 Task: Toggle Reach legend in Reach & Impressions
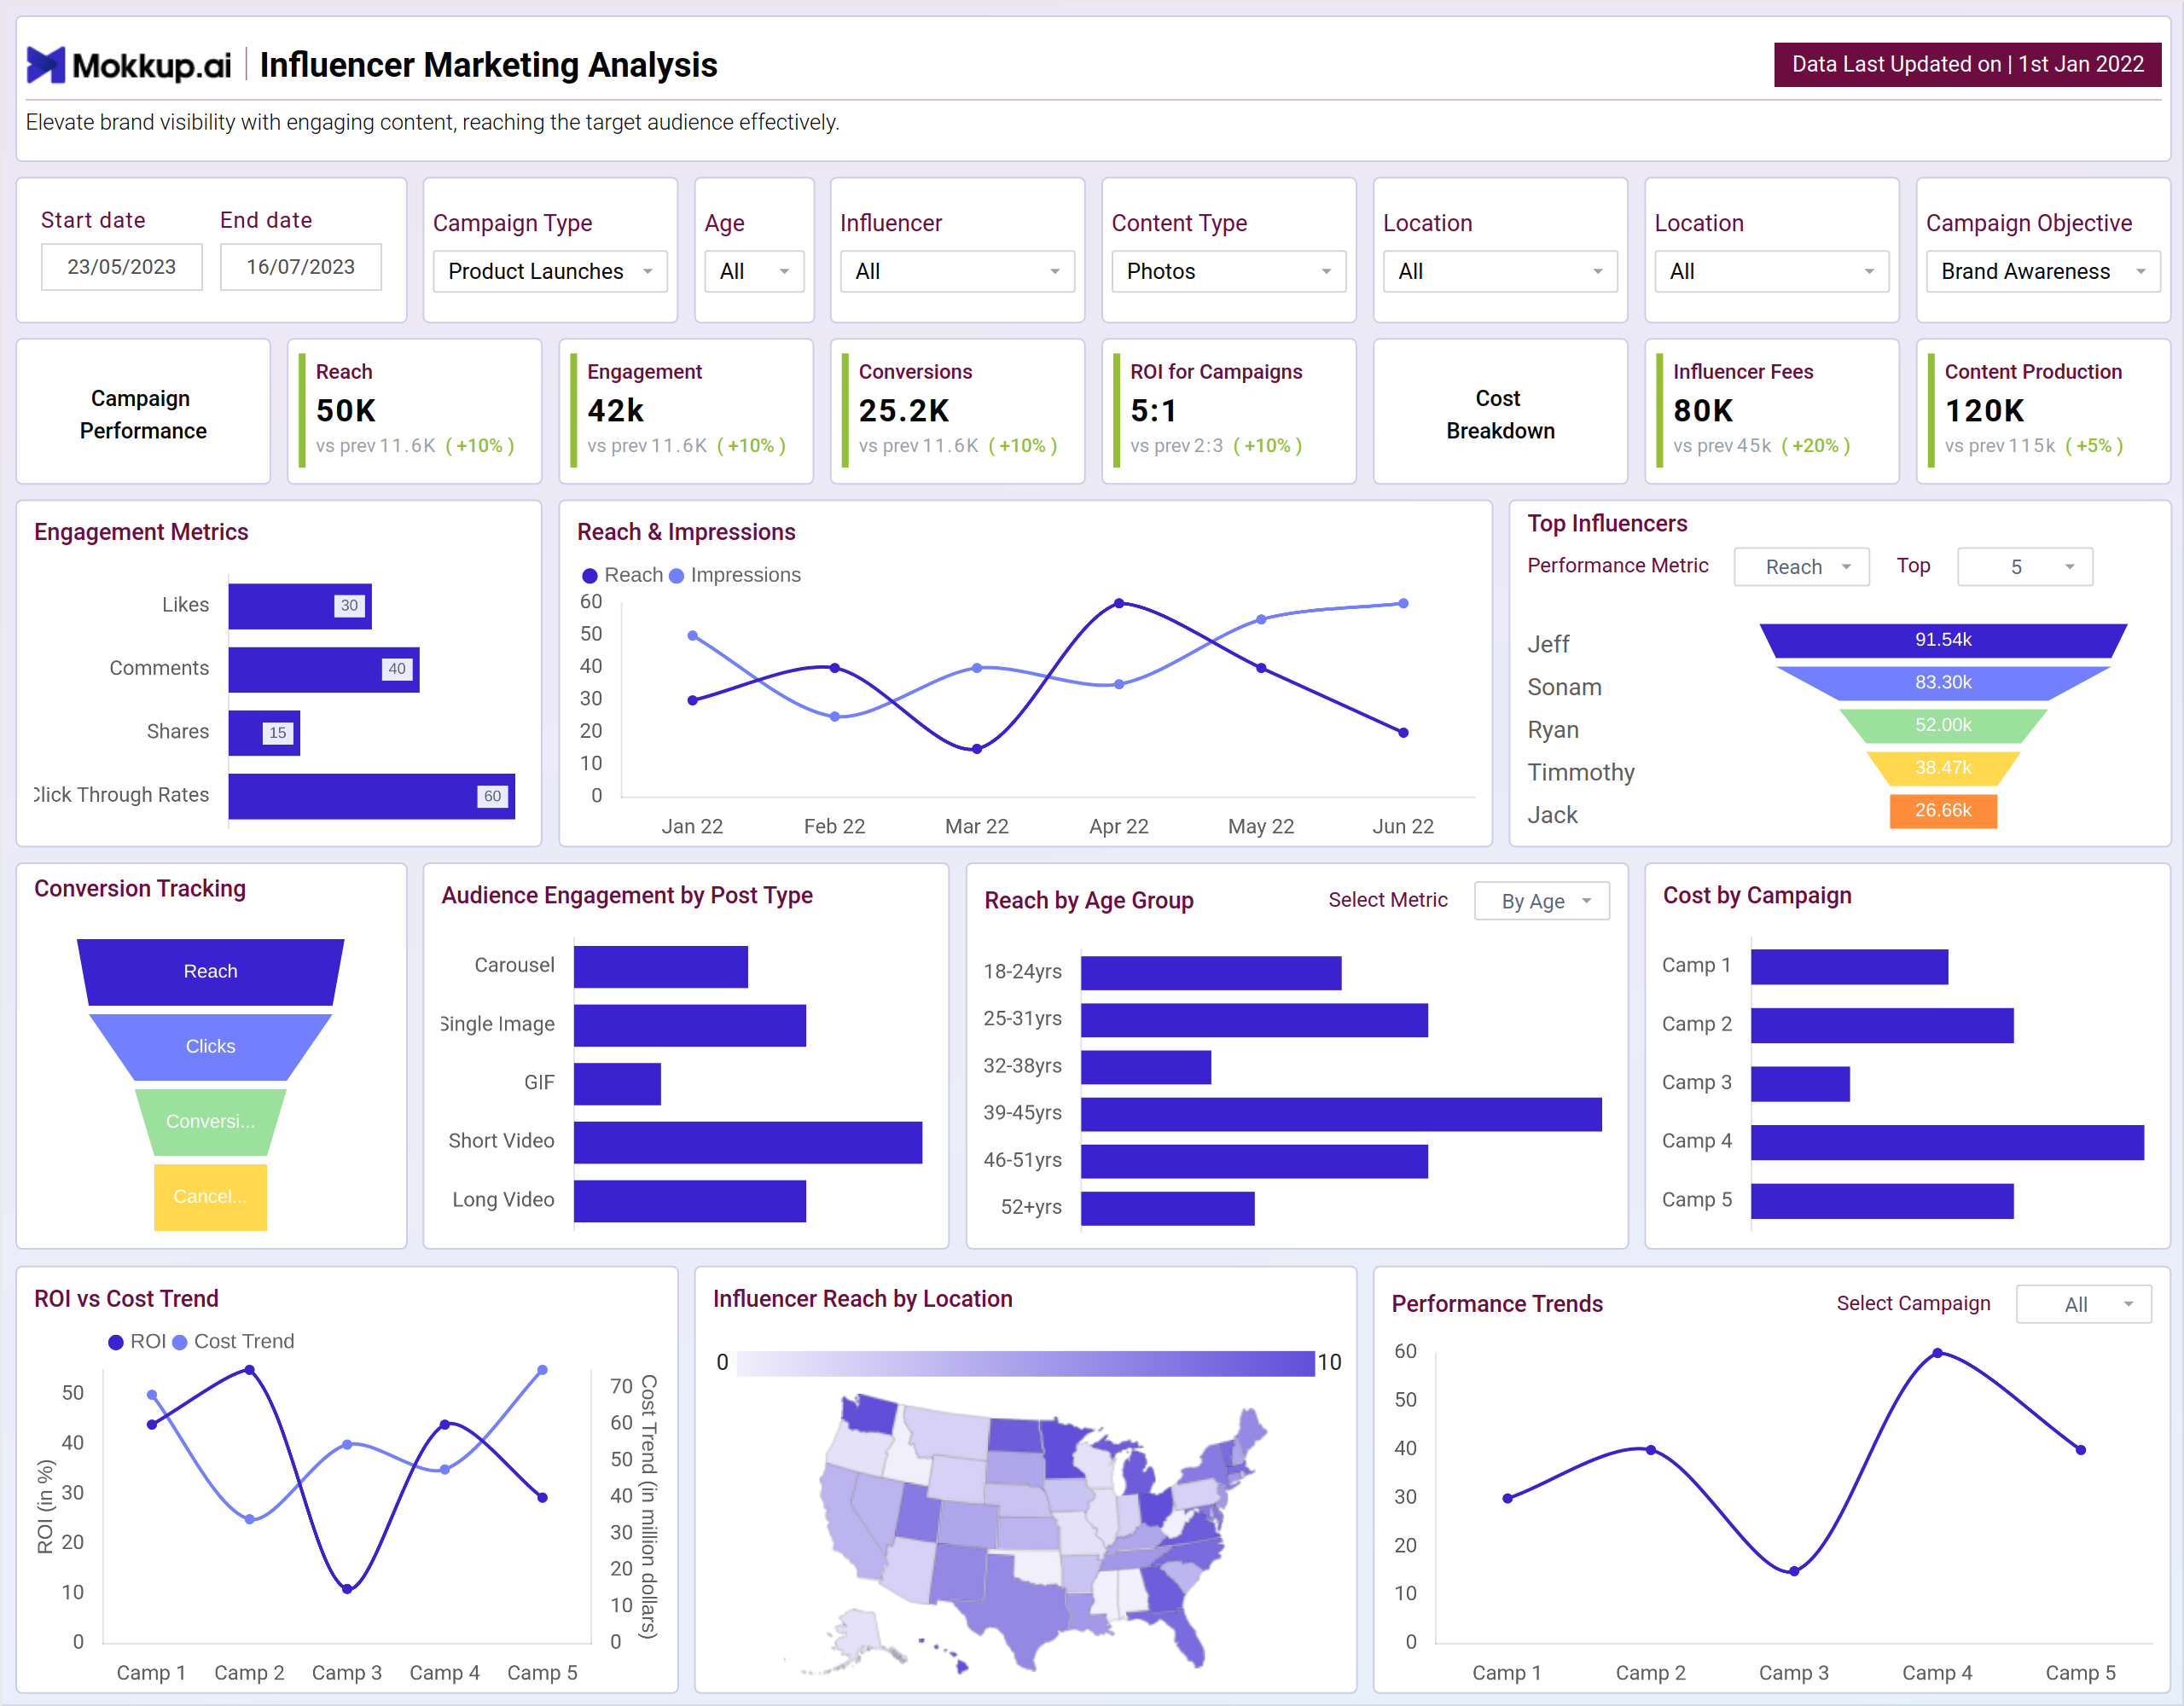click(622, 575)
